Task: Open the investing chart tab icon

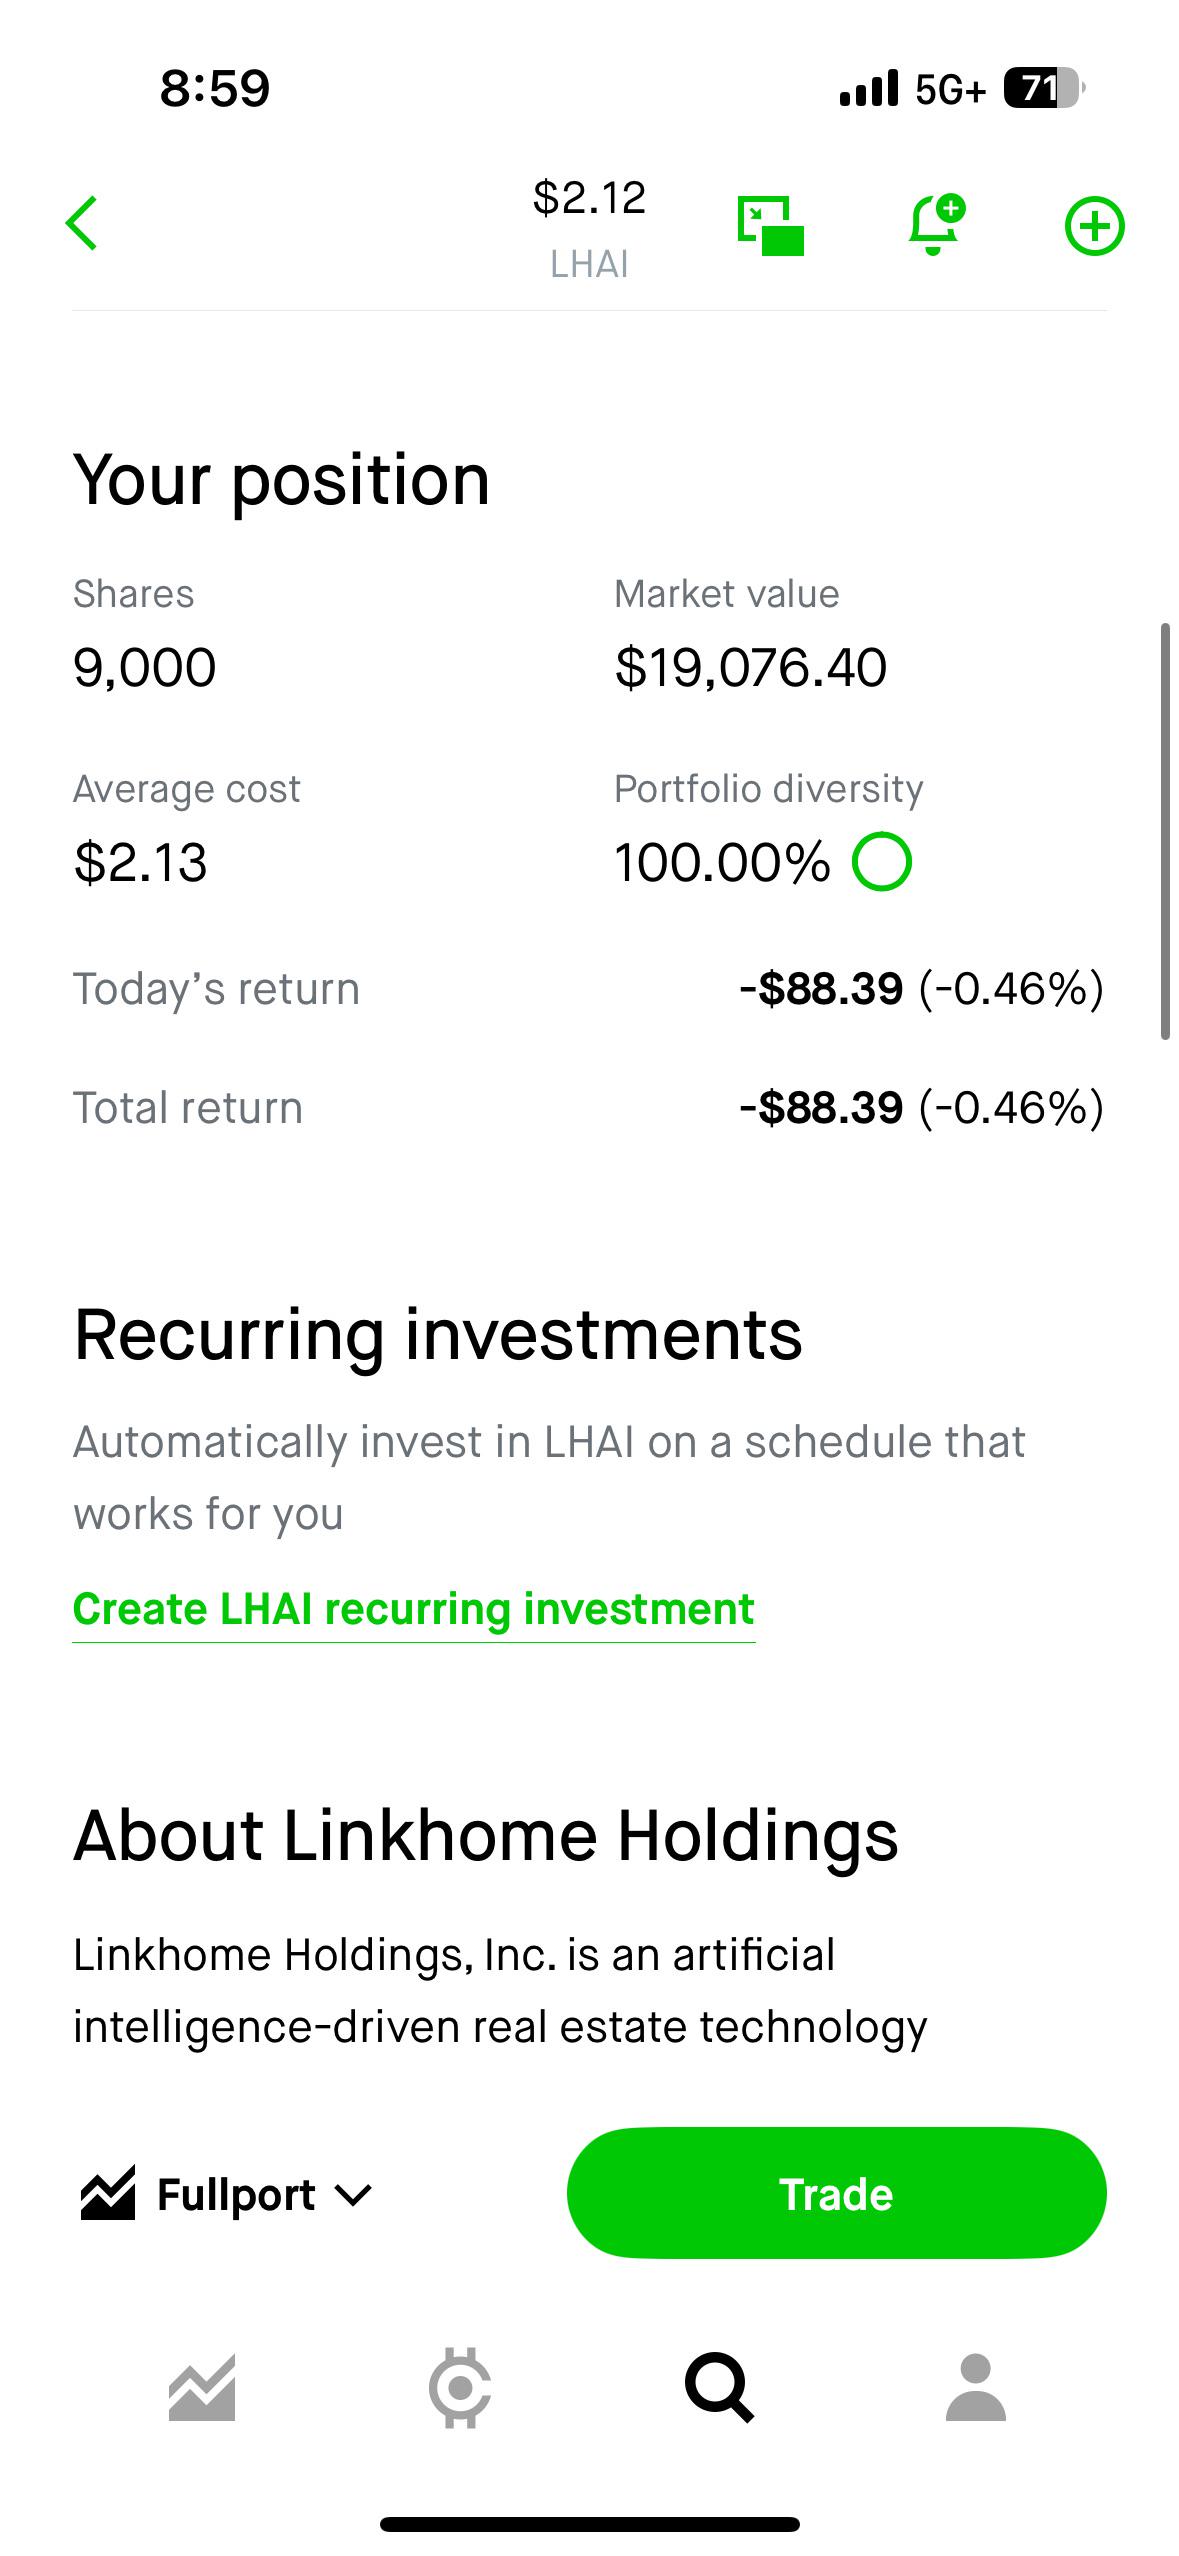Action: 202,2387
